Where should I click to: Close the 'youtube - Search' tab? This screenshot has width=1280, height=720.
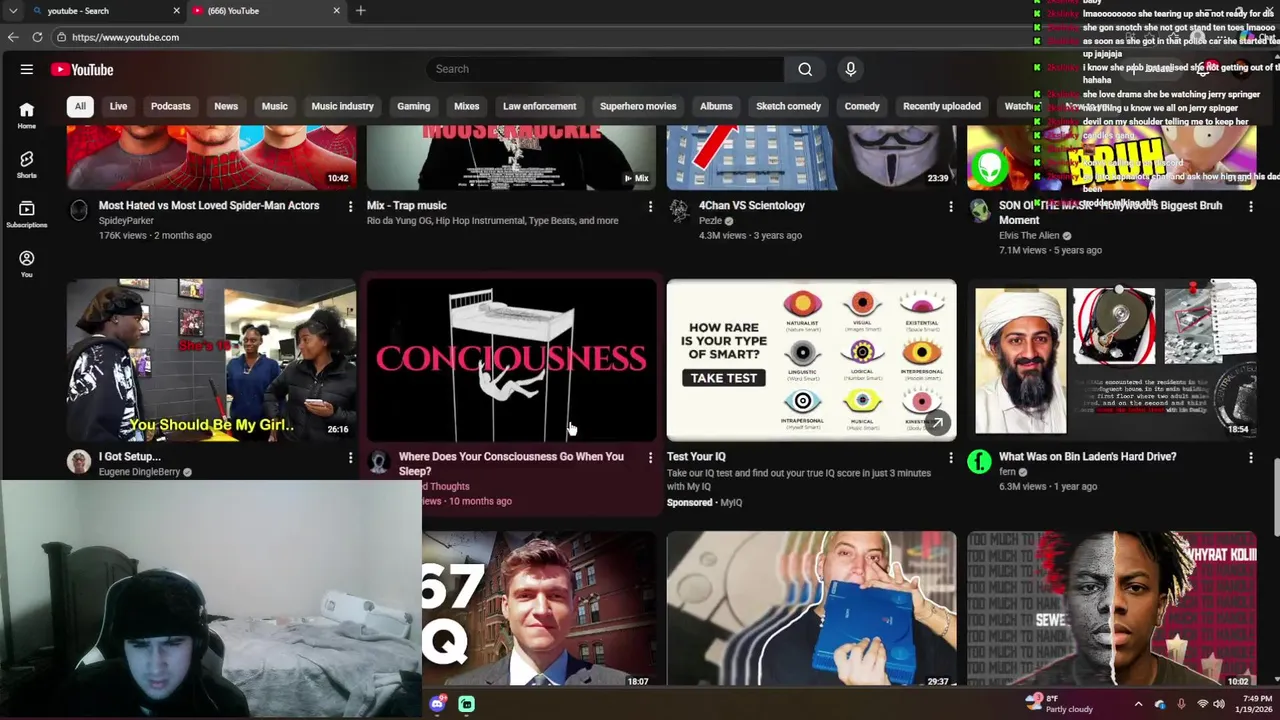pyautogui.click(x=177, y=11)
